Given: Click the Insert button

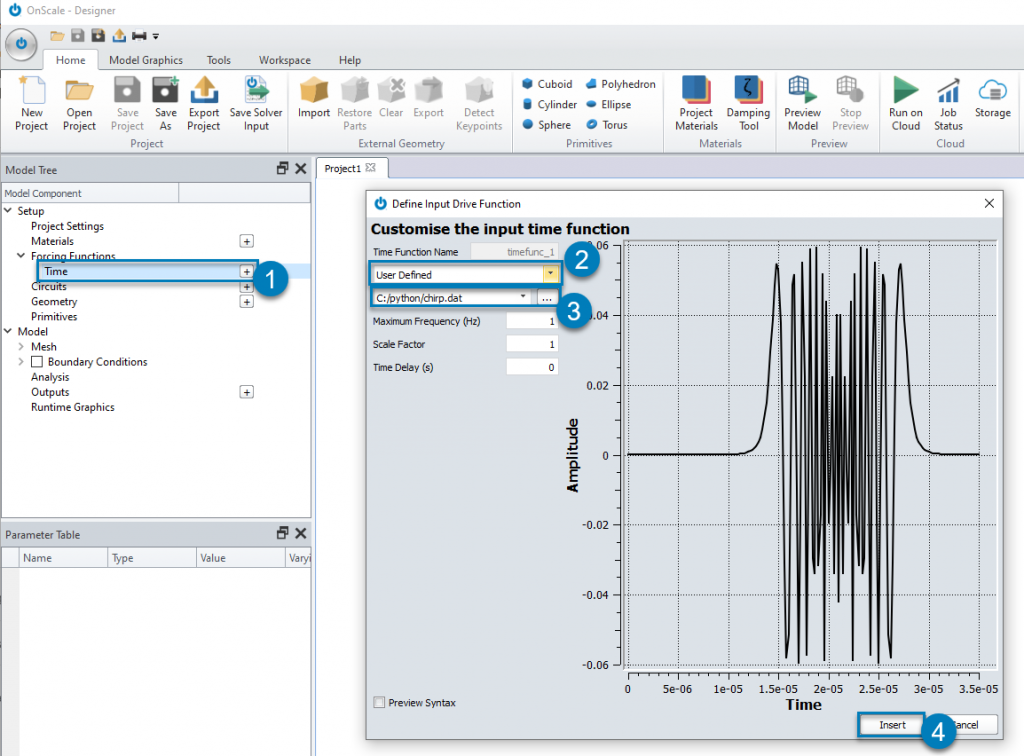Looking at the screenshot, I should coord(890,724).
